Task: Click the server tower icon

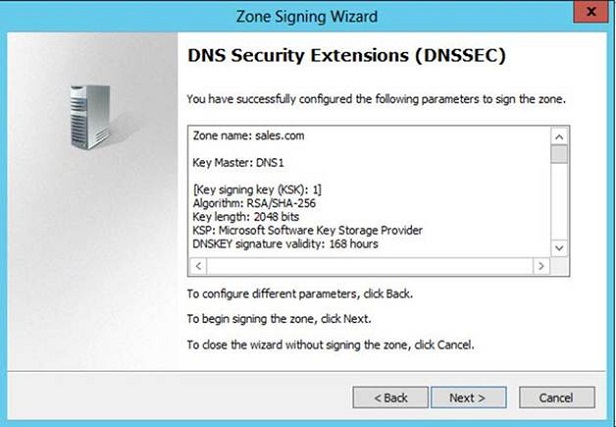Action: (x=90, y=117)
